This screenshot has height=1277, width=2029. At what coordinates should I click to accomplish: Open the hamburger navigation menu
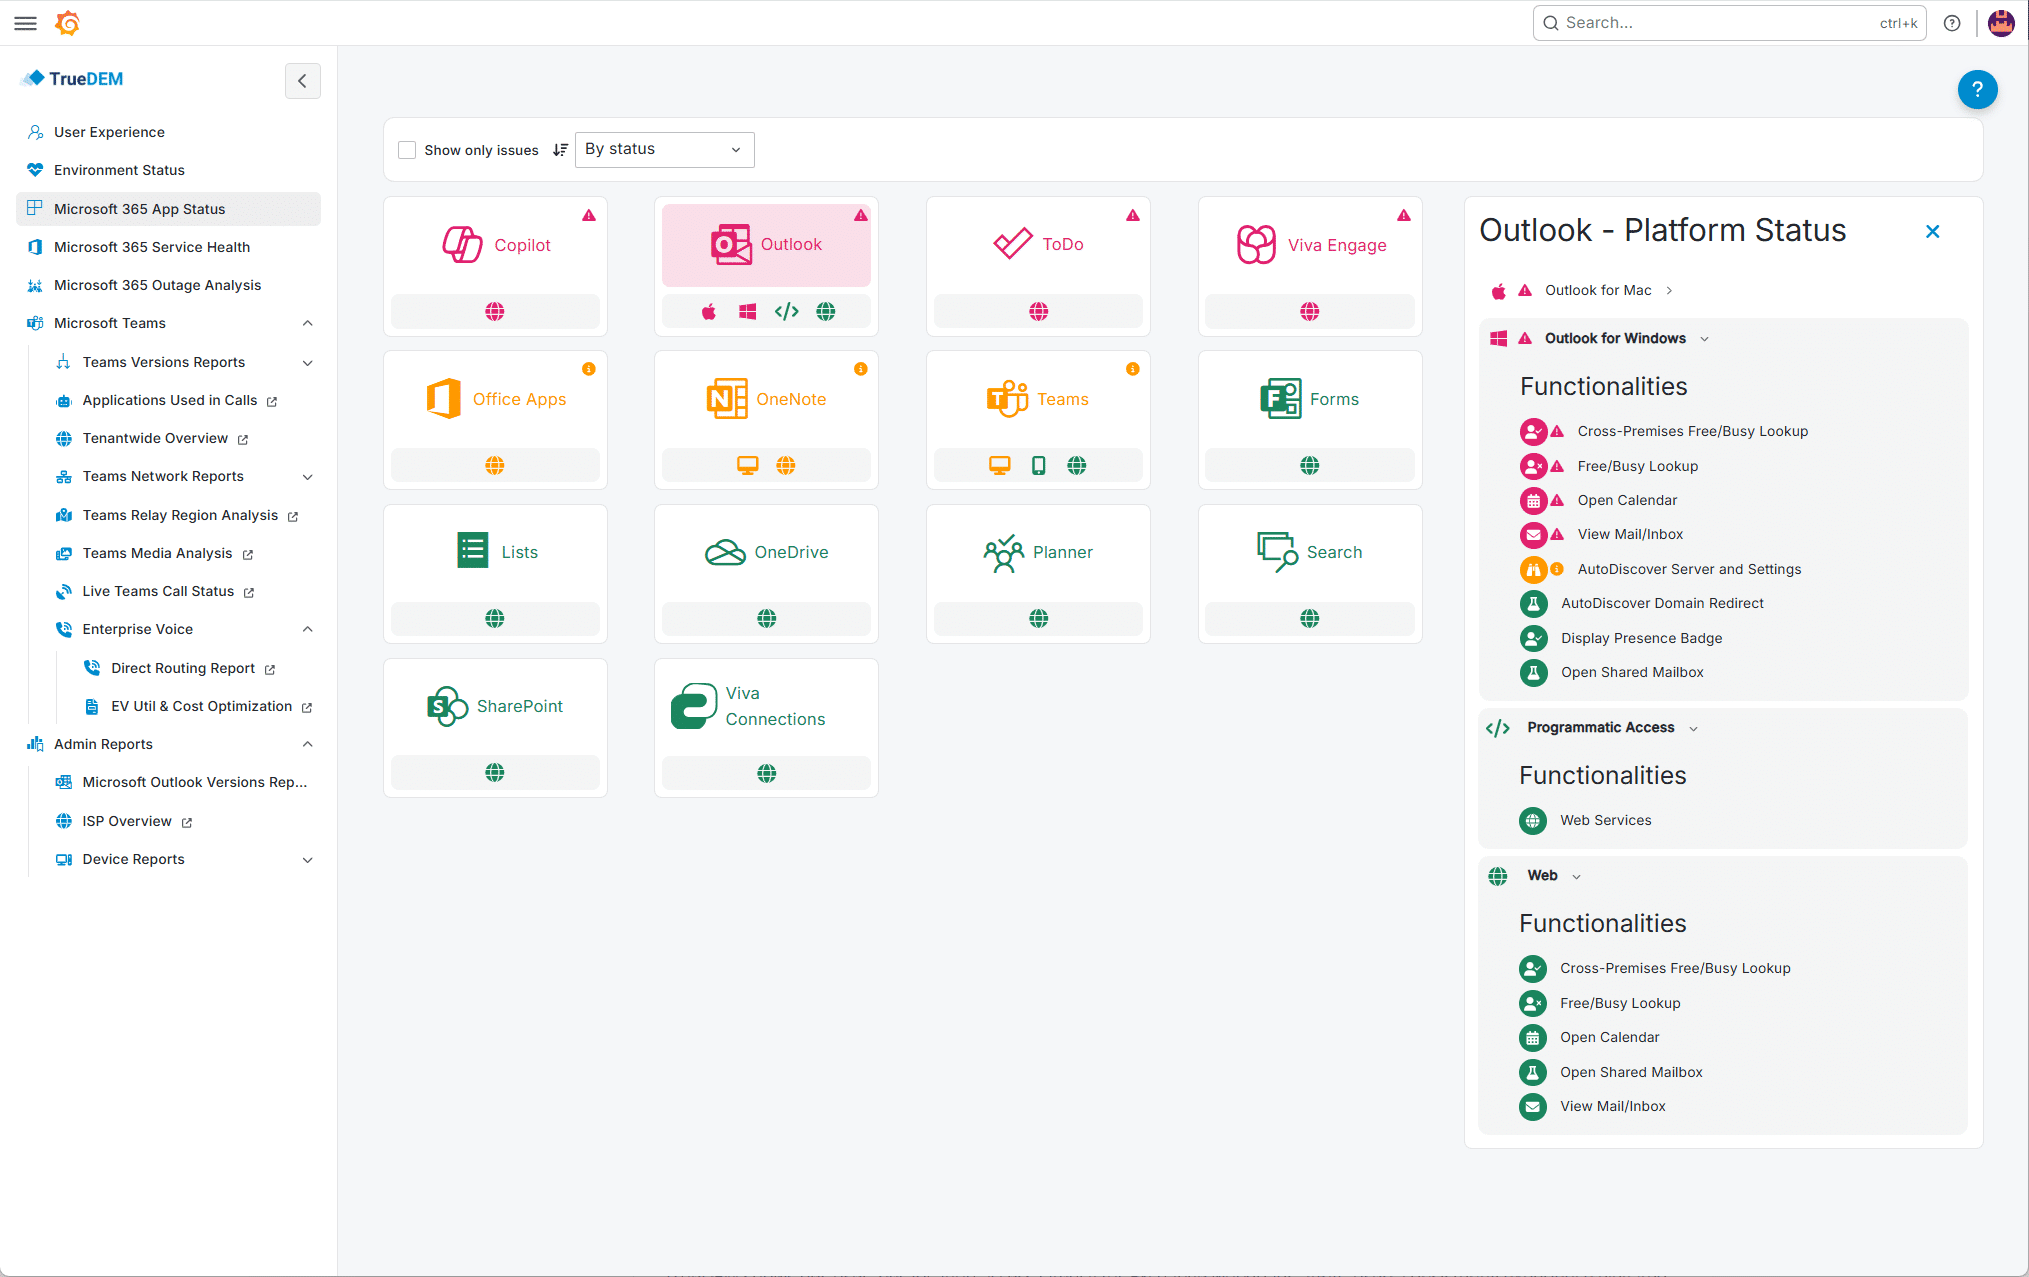coord(26,23)
